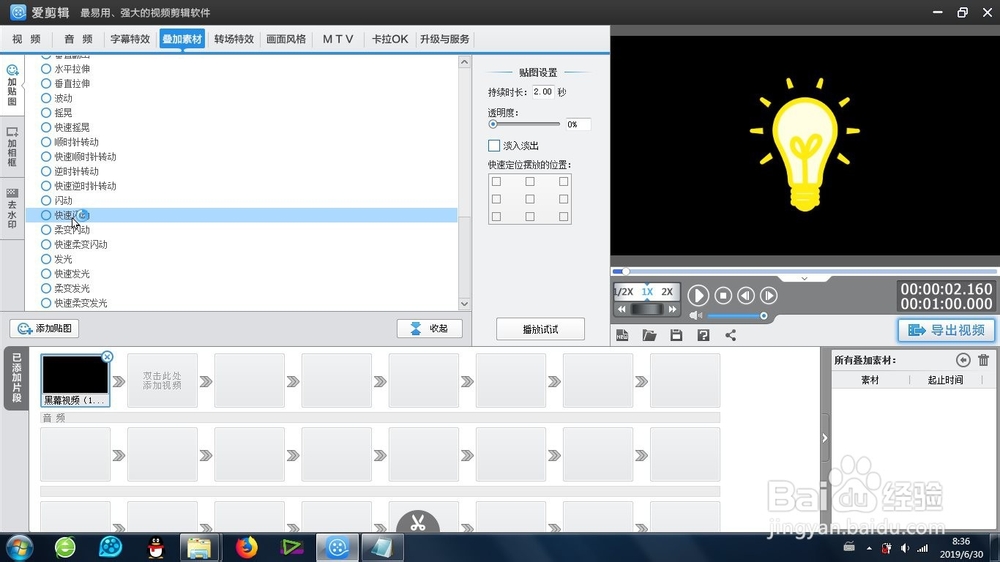Click the locate-material arrow icon

point(963,360)
